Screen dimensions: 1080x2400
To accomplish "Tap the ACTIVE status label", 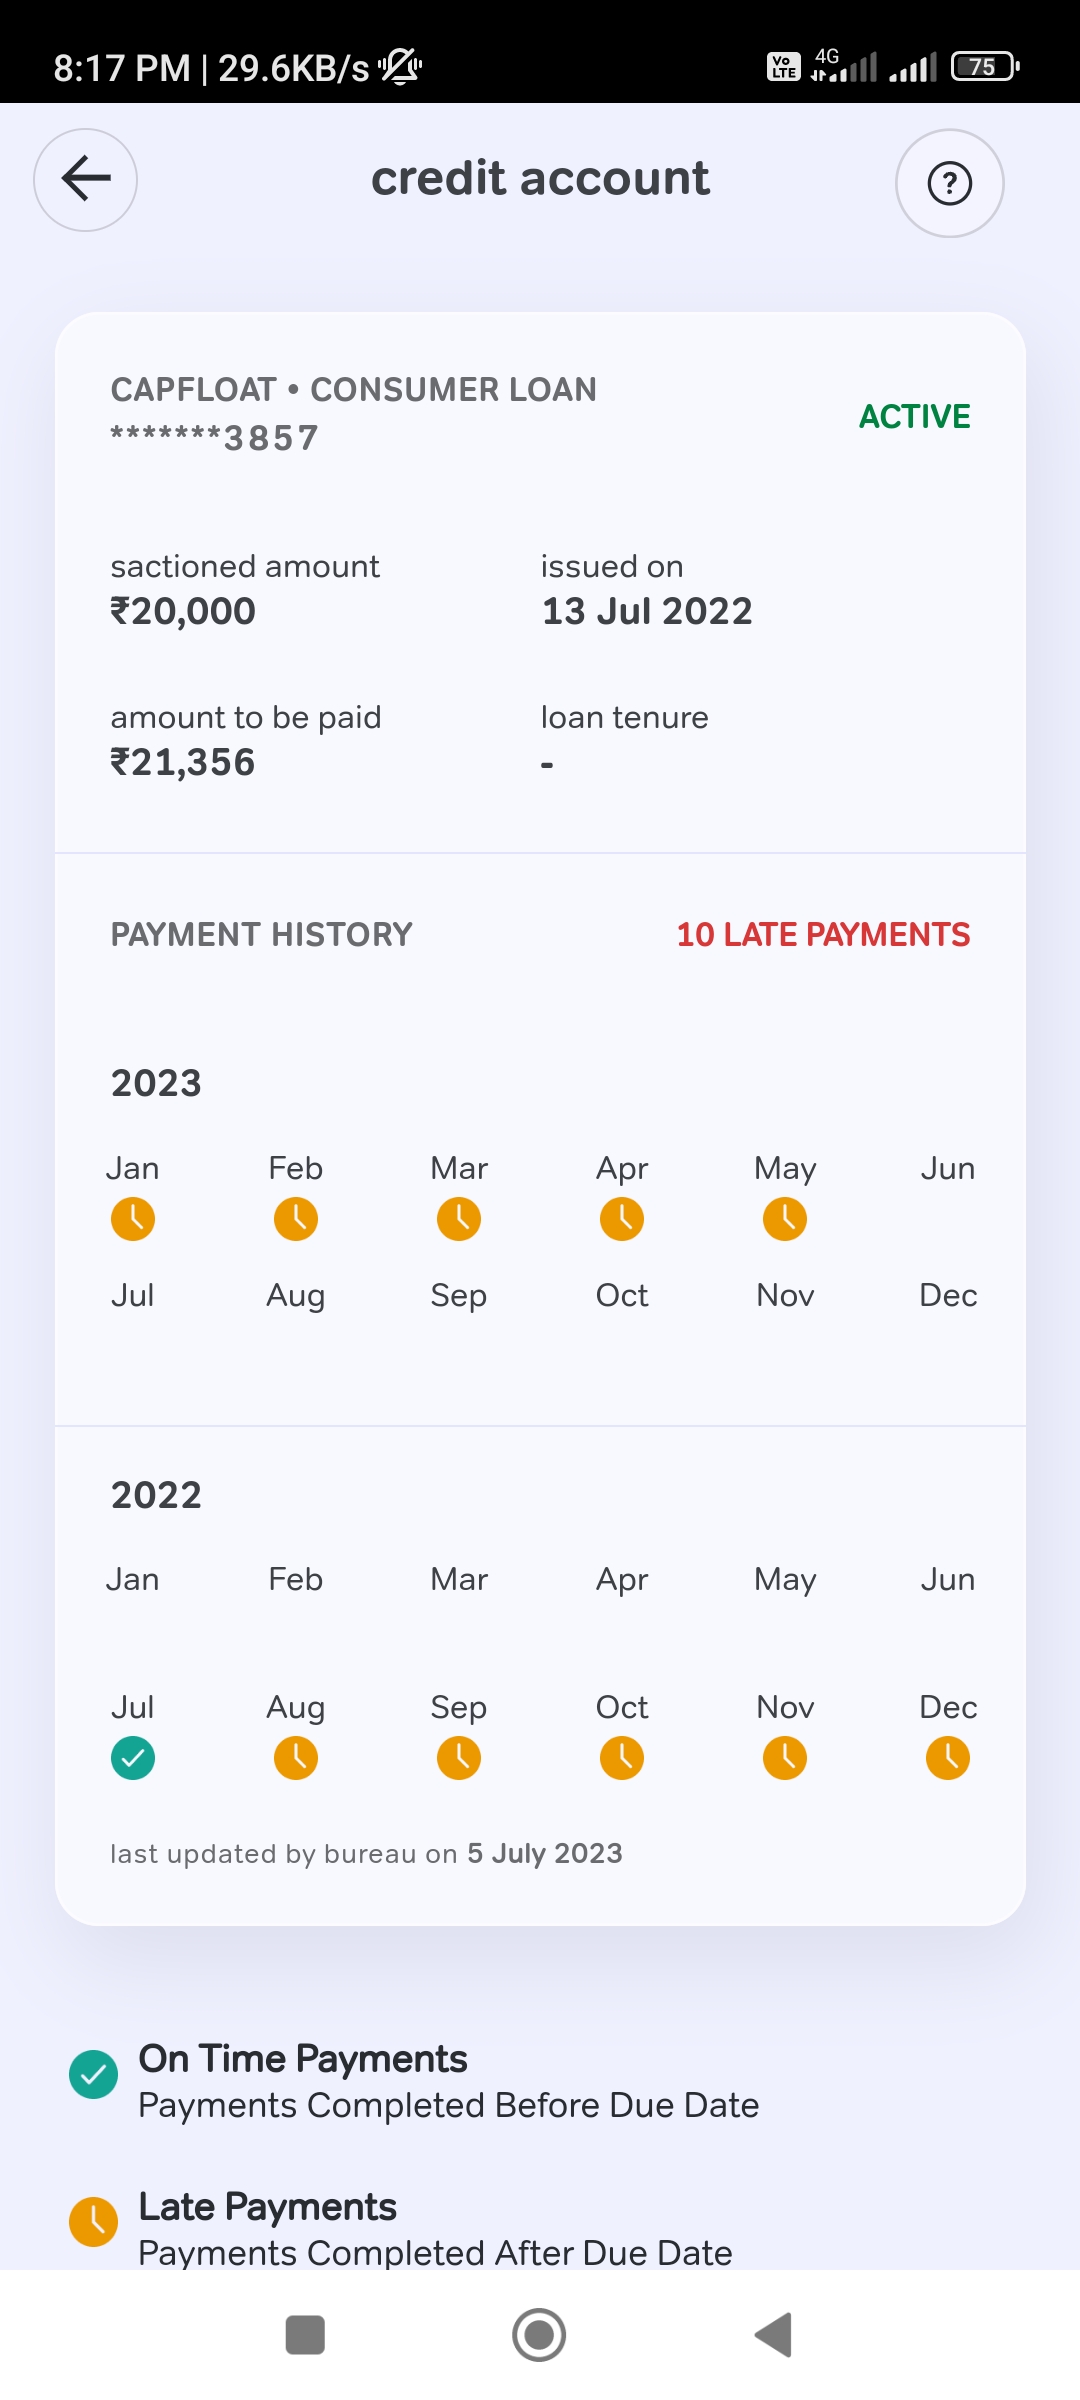I will pos(914,416).
